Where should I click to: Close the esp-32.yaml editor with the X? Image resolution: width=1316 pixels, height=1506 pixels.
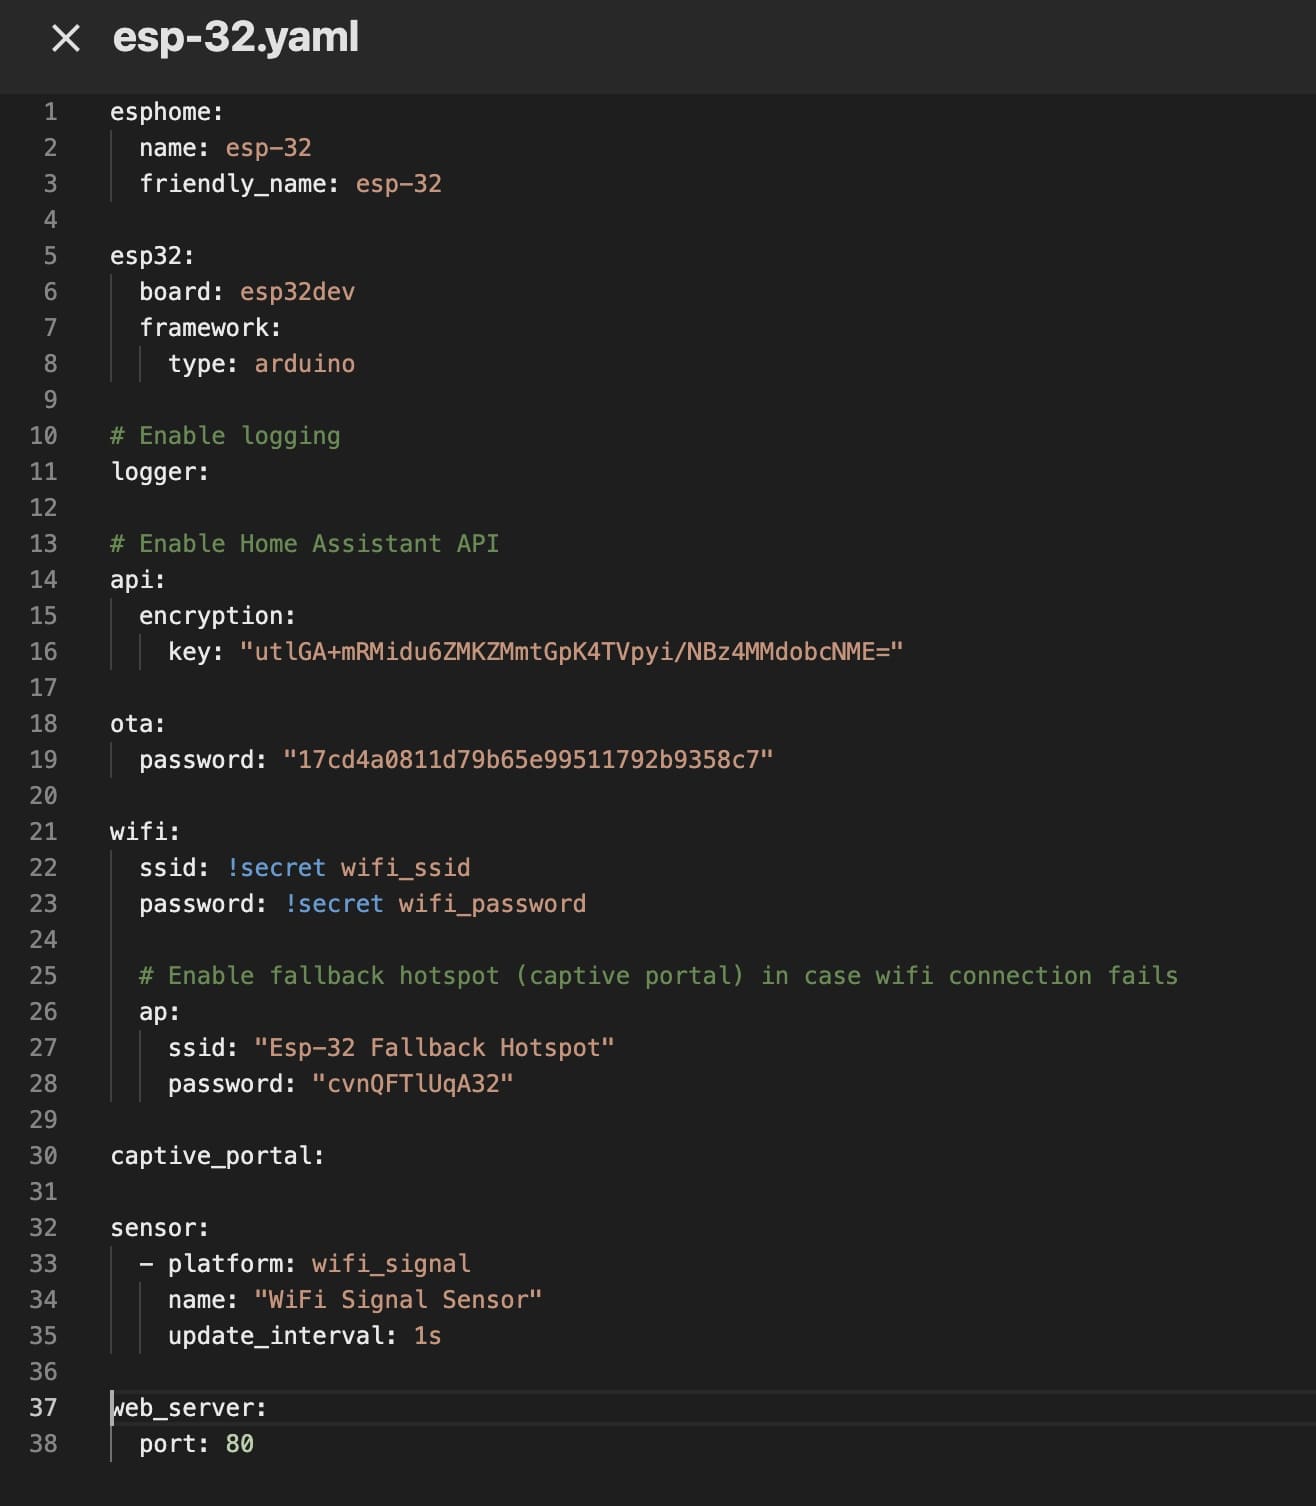coord(66,39)
